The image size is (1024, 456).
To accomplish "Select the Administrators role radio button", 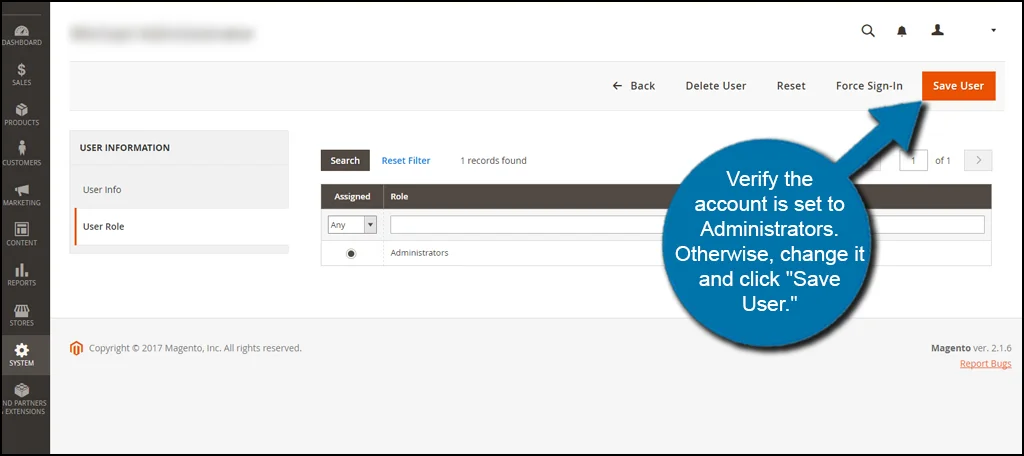I will (x=350, y=254).
